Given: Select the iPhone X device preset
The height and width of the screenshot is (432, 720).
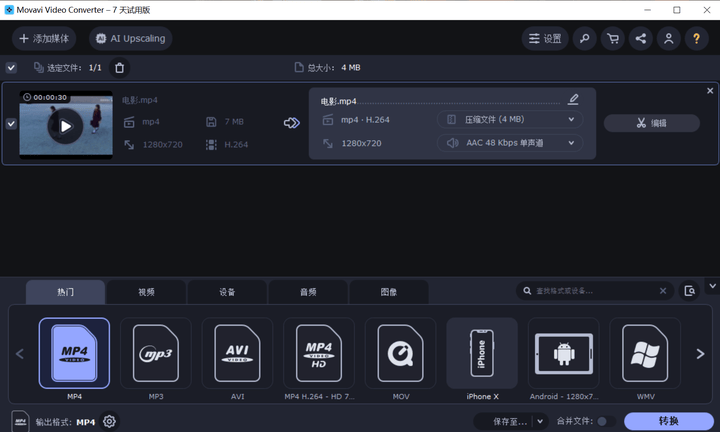Looking at the screenshot, I should (482, 353).
